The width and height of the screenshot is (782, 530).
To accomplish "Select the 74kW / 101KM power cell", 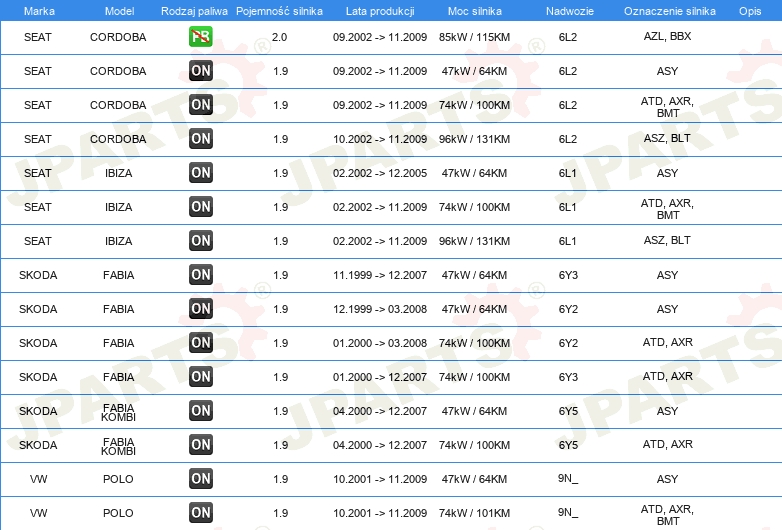I will point(474,513).
